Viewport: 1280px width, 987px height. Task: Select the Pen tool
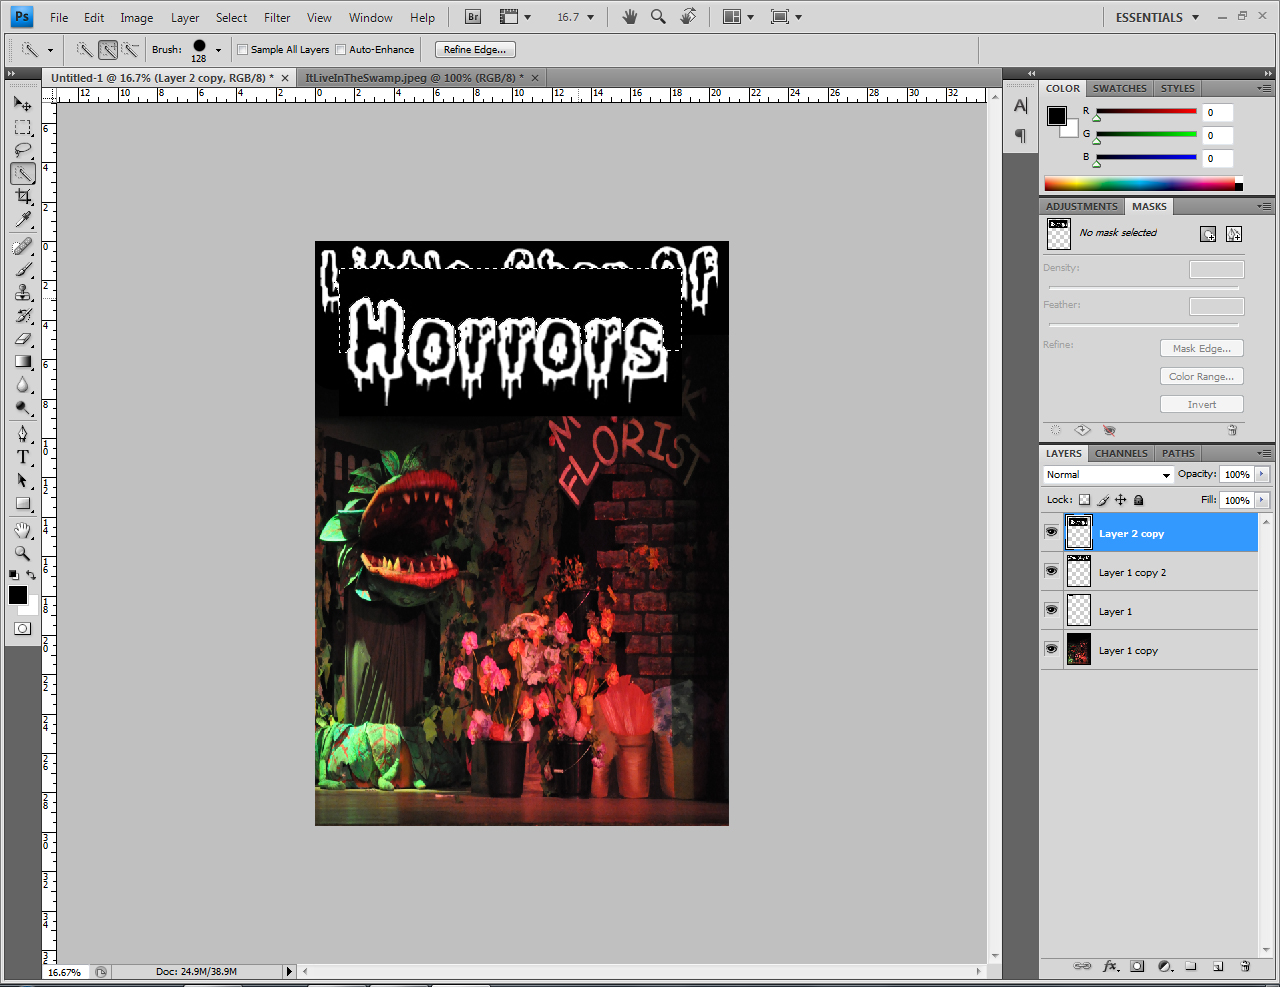click(23, 434)
